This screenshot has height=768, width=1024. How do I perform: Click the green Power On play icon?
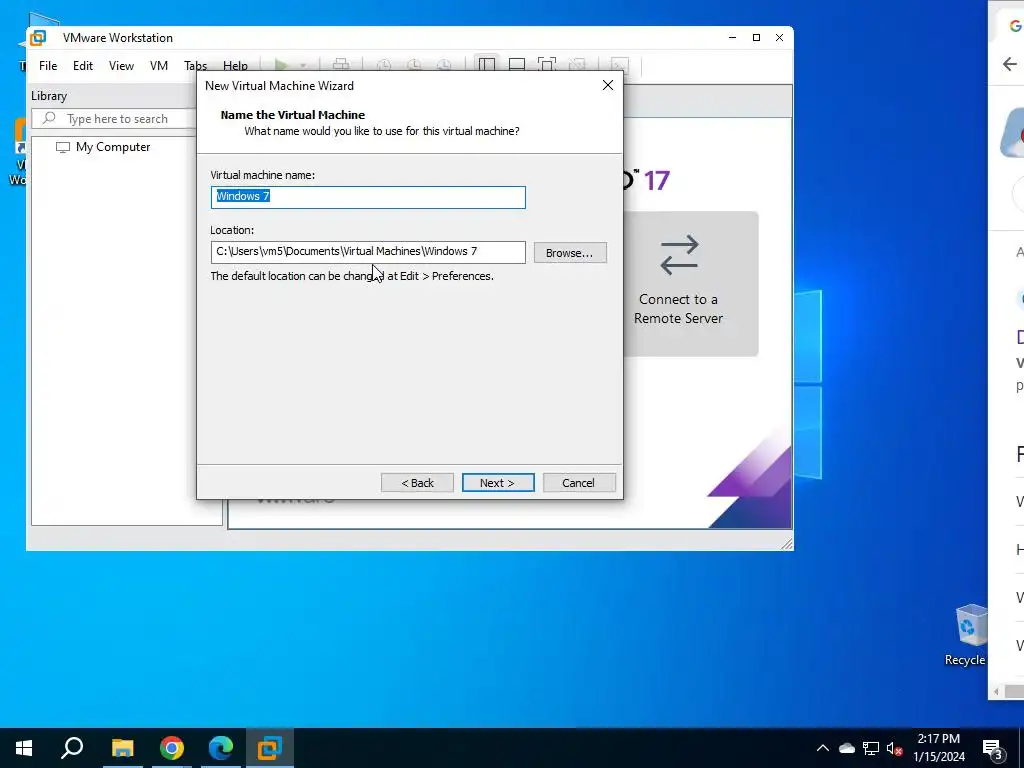pyautogui.click(x=281, y=65)
